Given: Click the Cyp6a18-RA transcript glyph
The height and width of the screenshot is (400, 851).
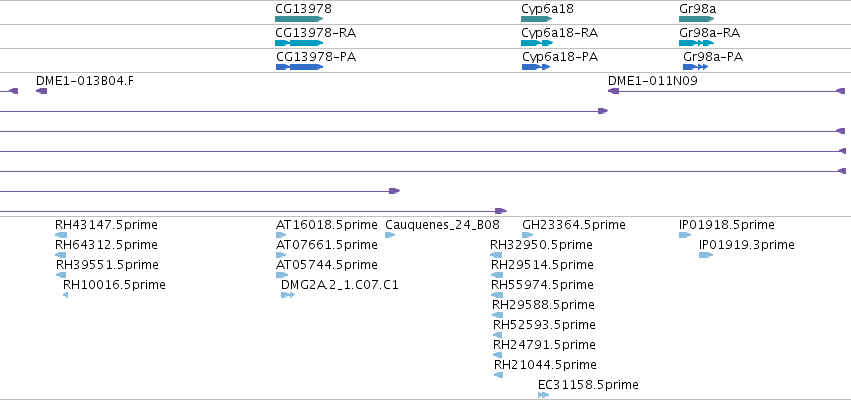Looking at the screenshot, I should [x=537, y=43].
